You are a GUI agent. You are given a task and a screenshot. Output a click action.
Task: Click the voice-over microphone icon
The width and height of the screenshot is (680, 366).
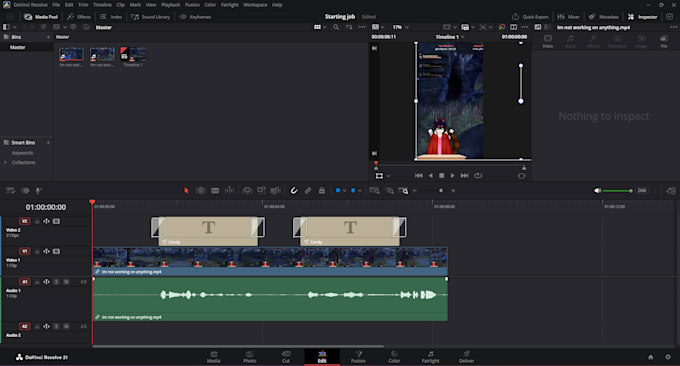point(39,190)
